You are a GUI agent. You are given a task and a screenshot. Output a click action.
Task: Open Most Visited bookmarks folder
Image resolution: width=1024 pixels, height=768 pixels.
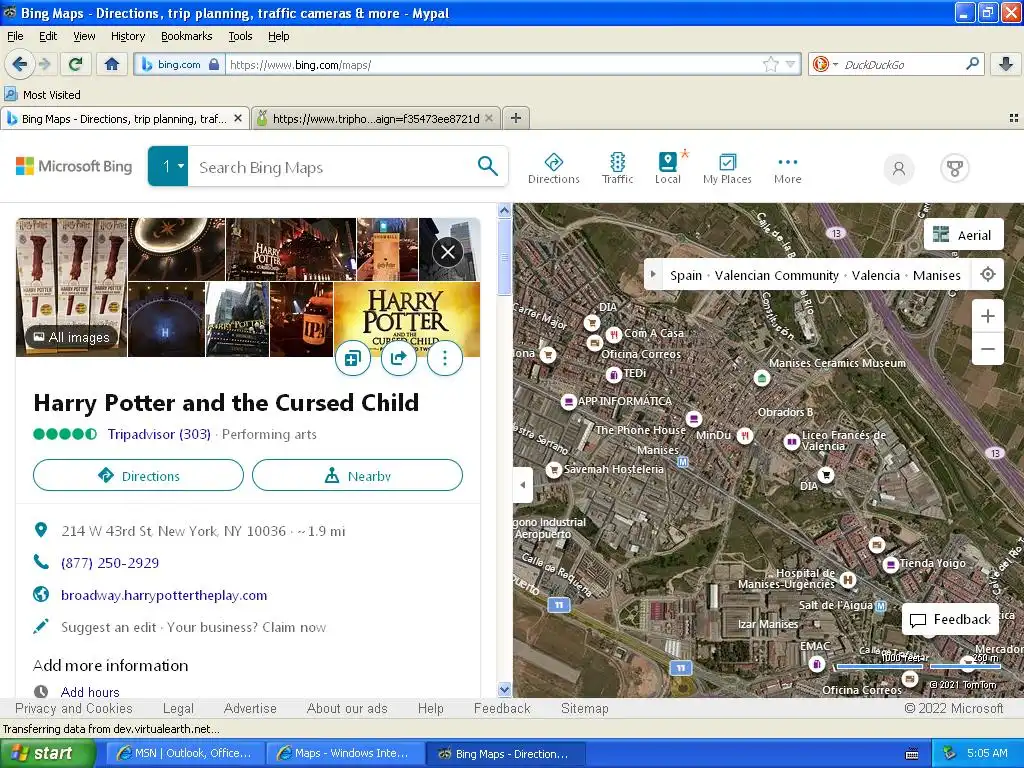(x=42, y=95)
